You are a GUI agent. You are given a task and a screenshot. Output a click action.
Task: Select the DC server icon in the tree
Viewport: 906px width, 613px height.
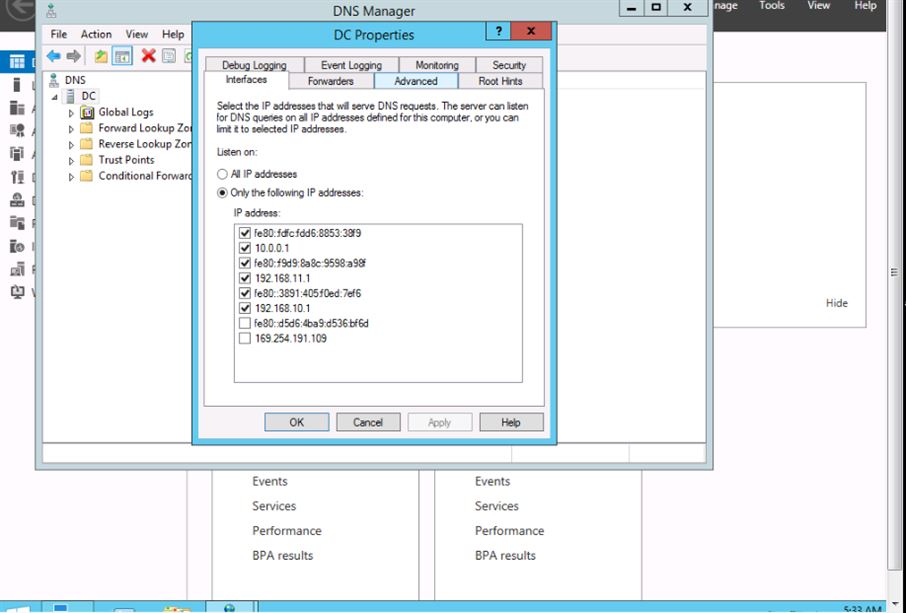(70, 96)
